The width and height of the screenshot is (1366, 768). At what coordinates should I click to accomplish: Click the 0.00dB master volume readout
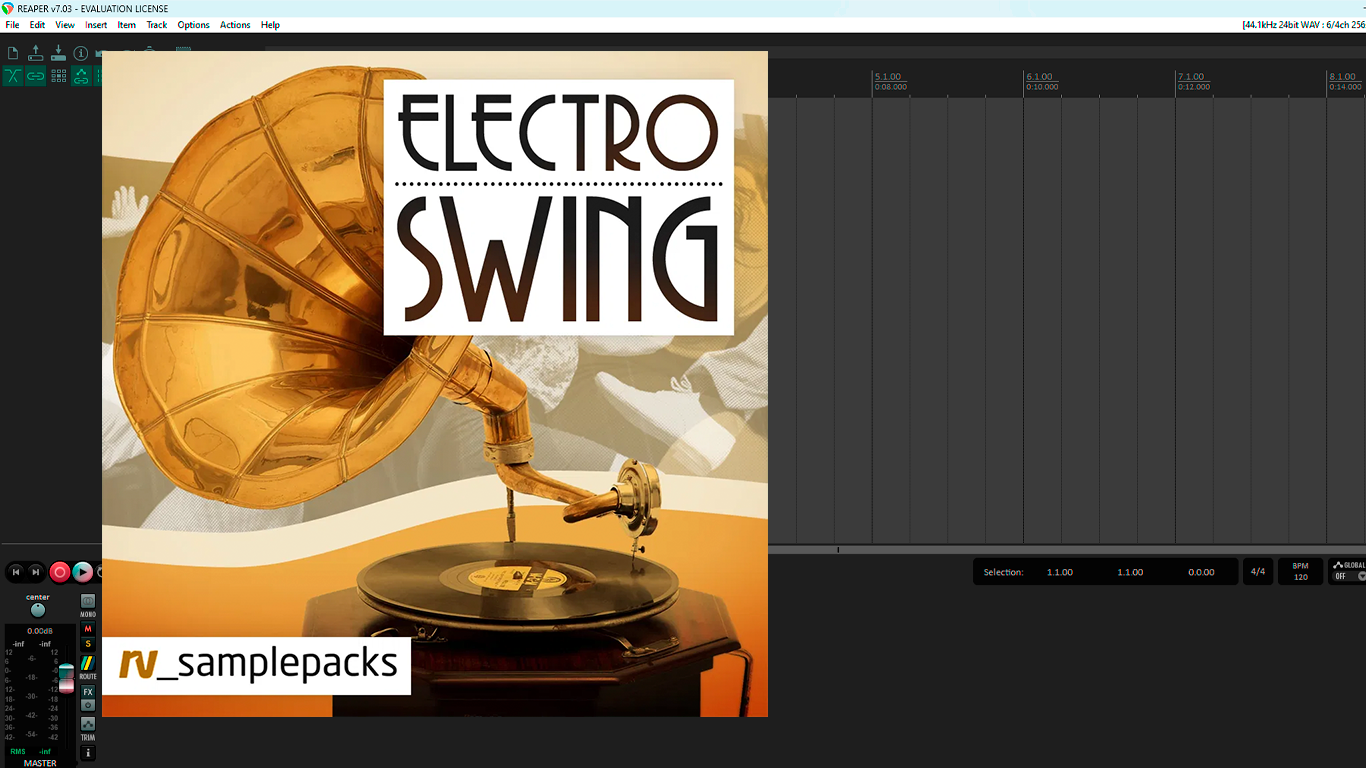40,631
